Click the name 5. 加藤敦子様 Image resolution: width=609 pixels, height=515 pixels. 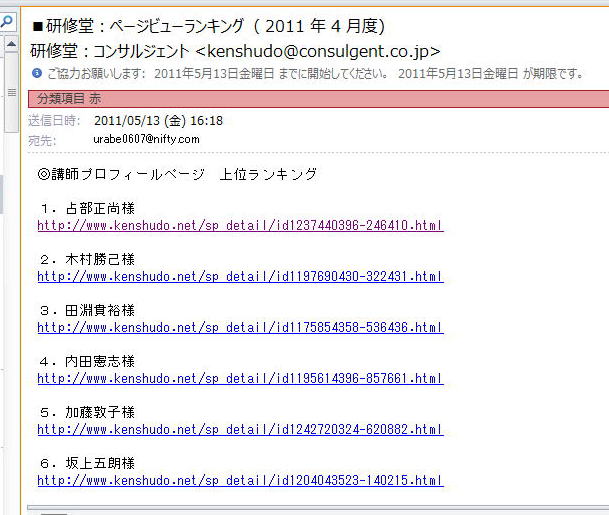pos(87,412)
